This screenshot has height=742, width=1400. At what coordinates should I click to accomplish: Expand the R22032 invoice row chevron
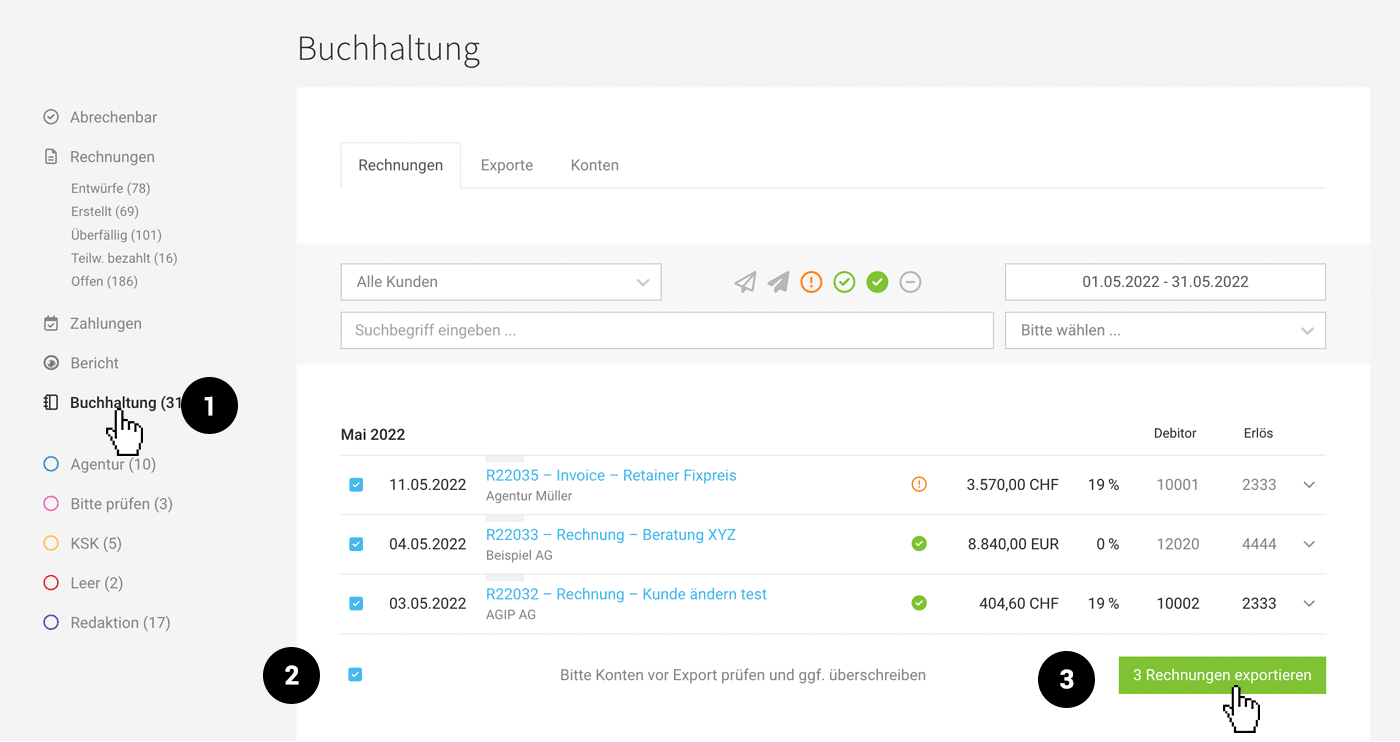click(1309, 604)
